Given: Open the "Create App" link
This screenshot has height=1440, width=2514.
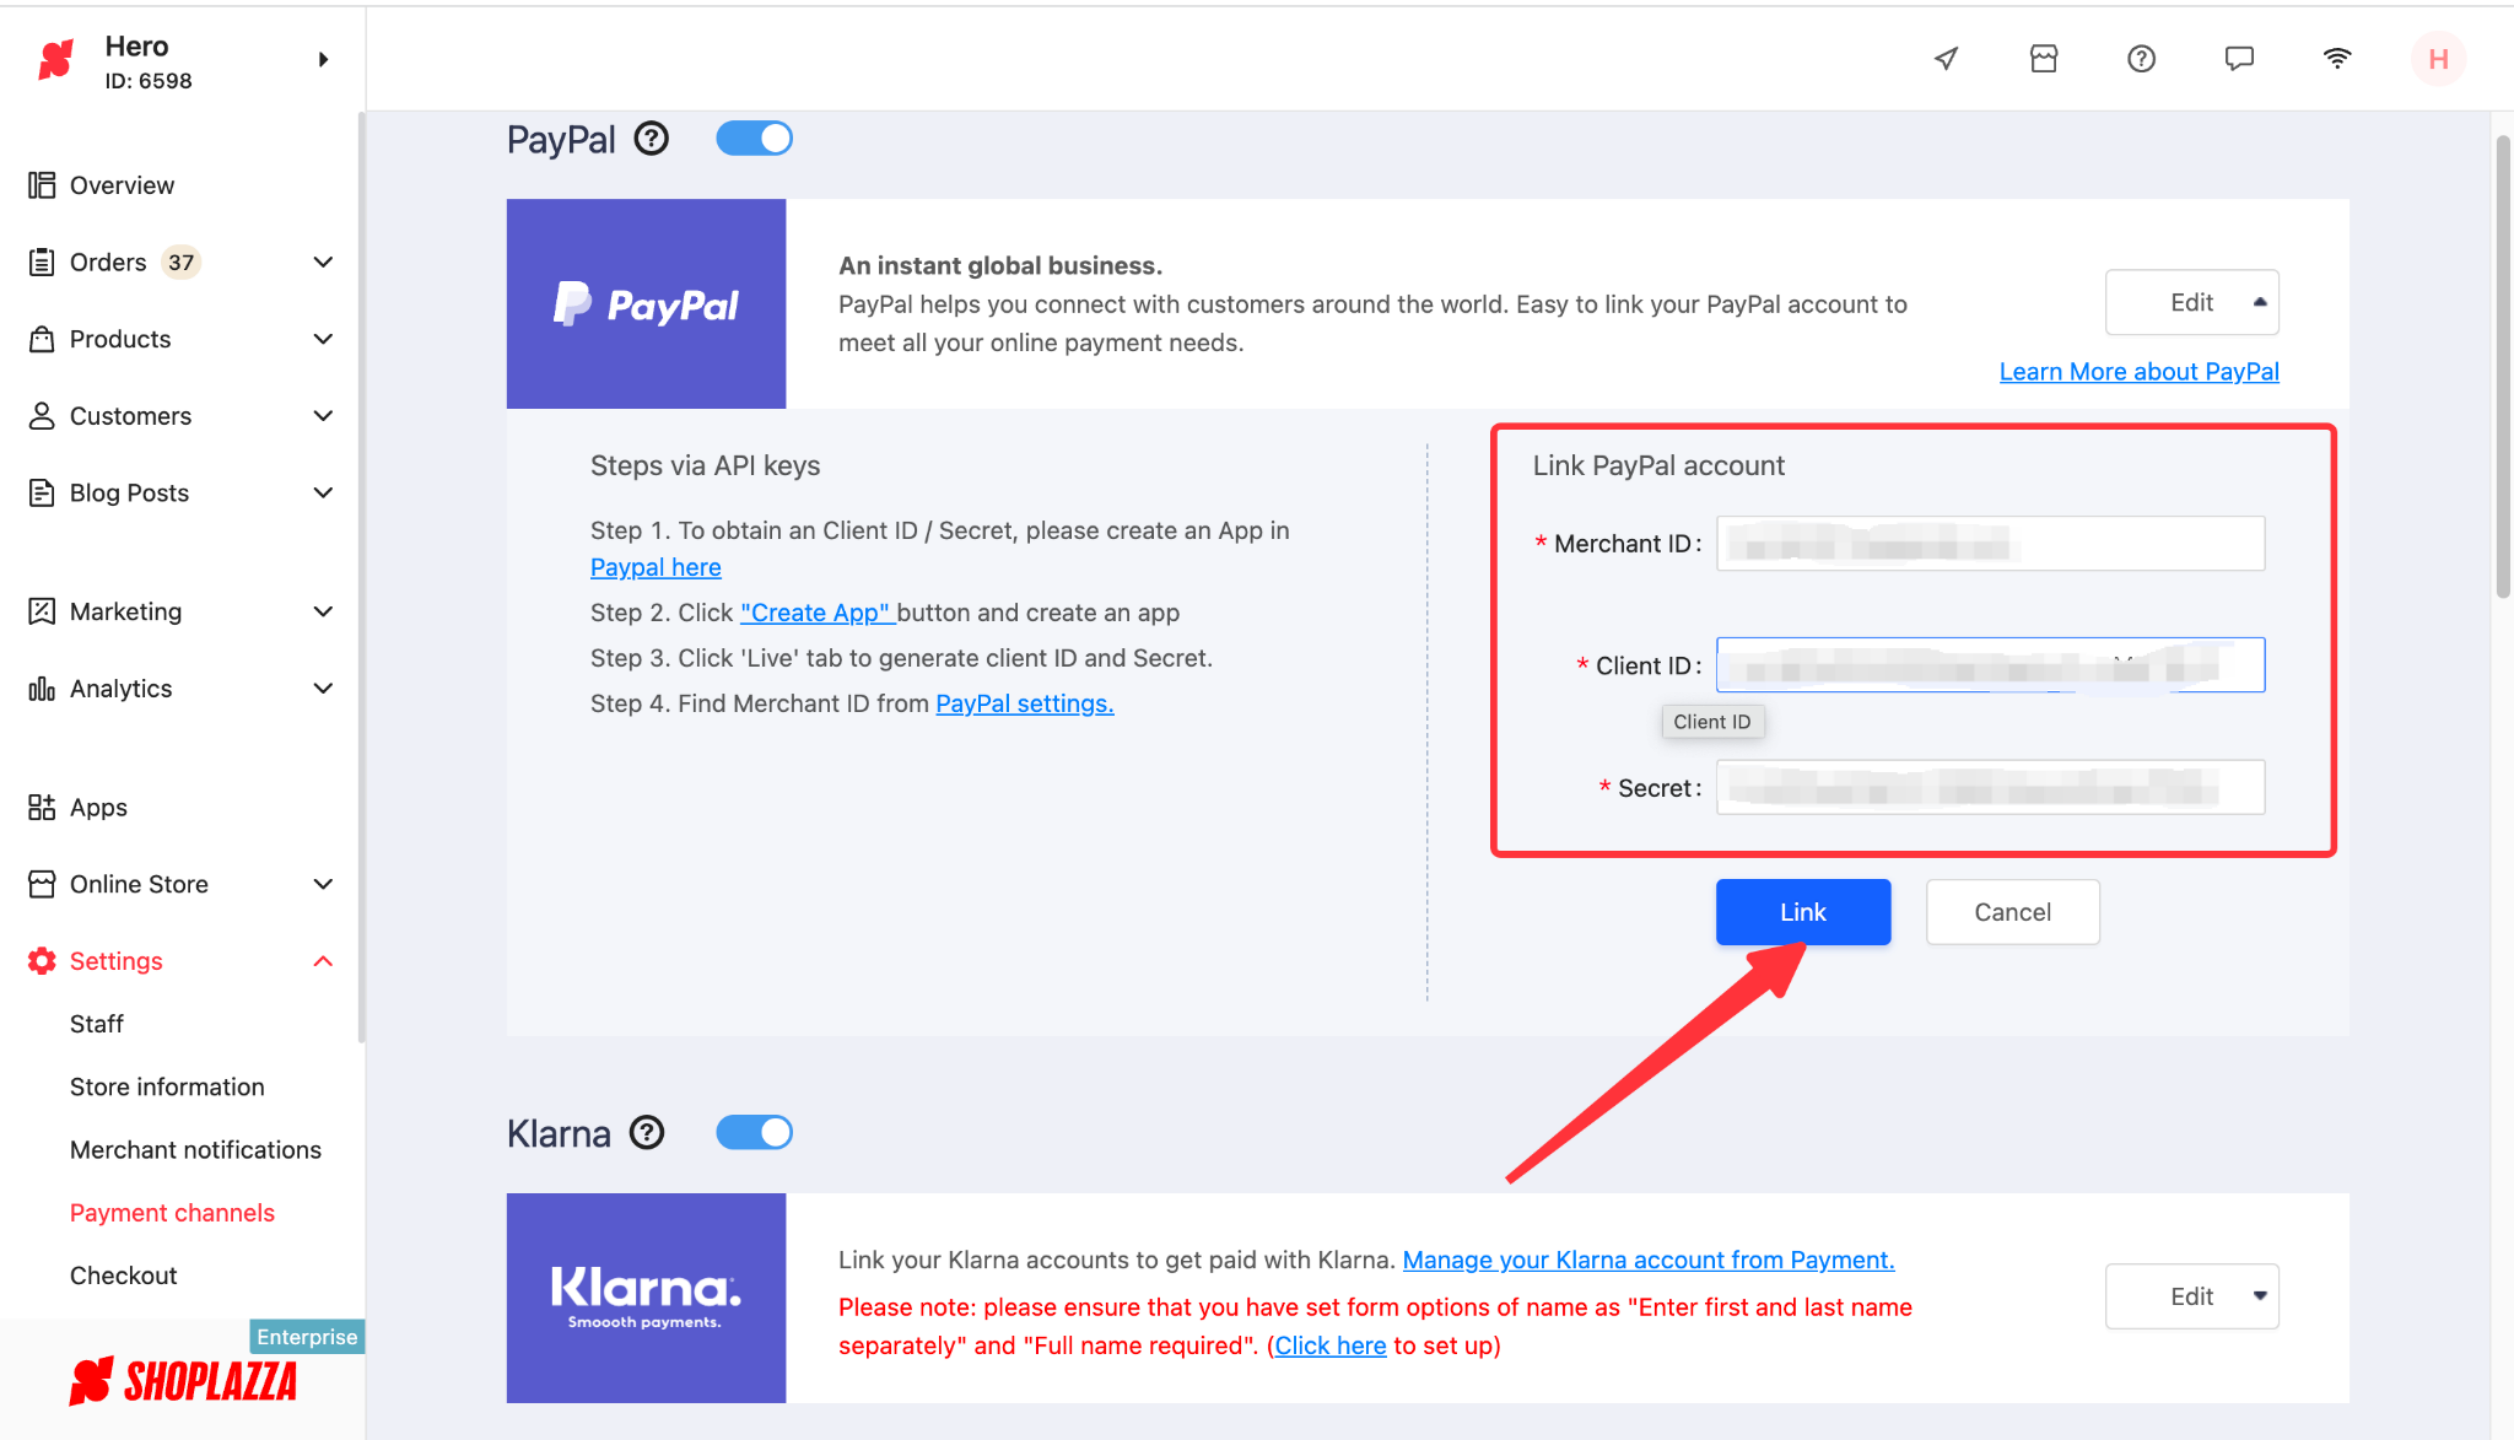Looking at the screenshot, I should click(x=818, y=612).
